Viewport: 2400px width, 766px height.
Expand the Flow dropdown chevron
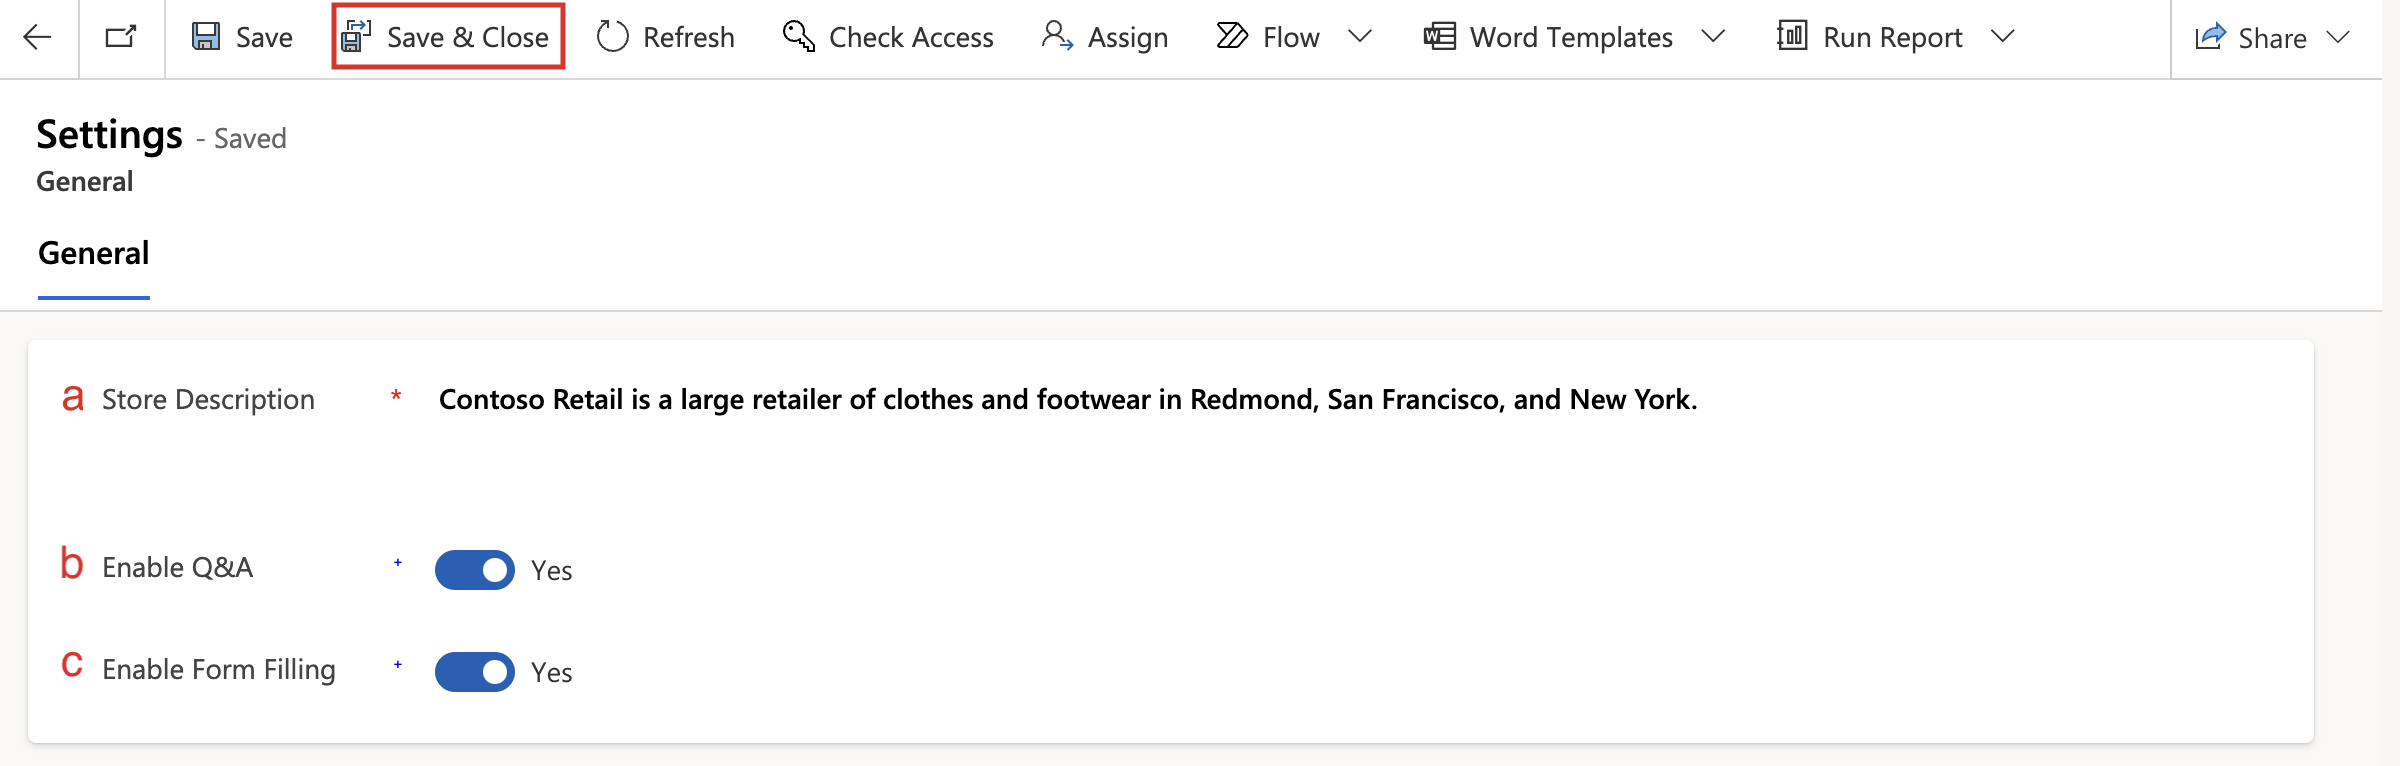click(1360, 37)
